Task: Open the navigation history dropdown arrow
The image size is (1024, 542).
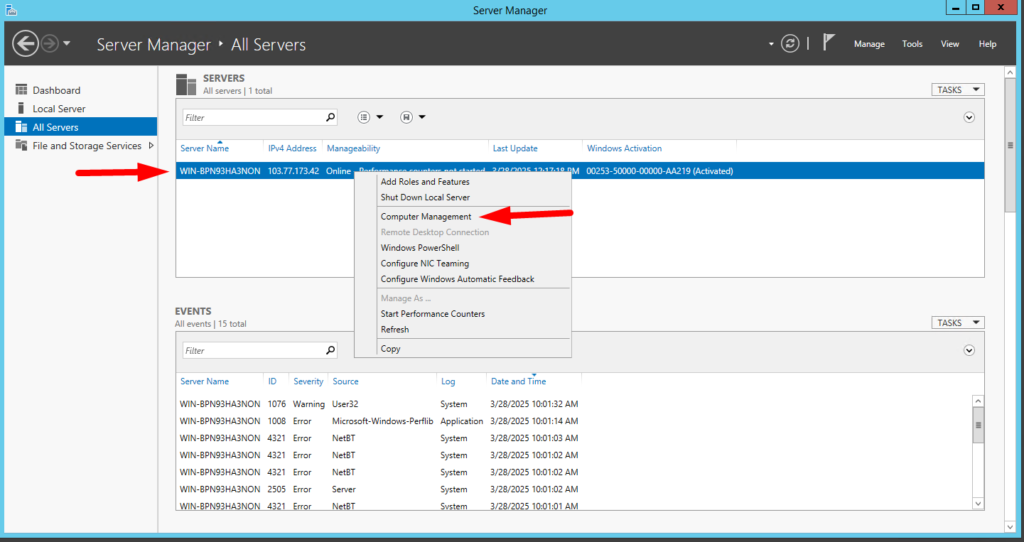Action: [67, 44]
